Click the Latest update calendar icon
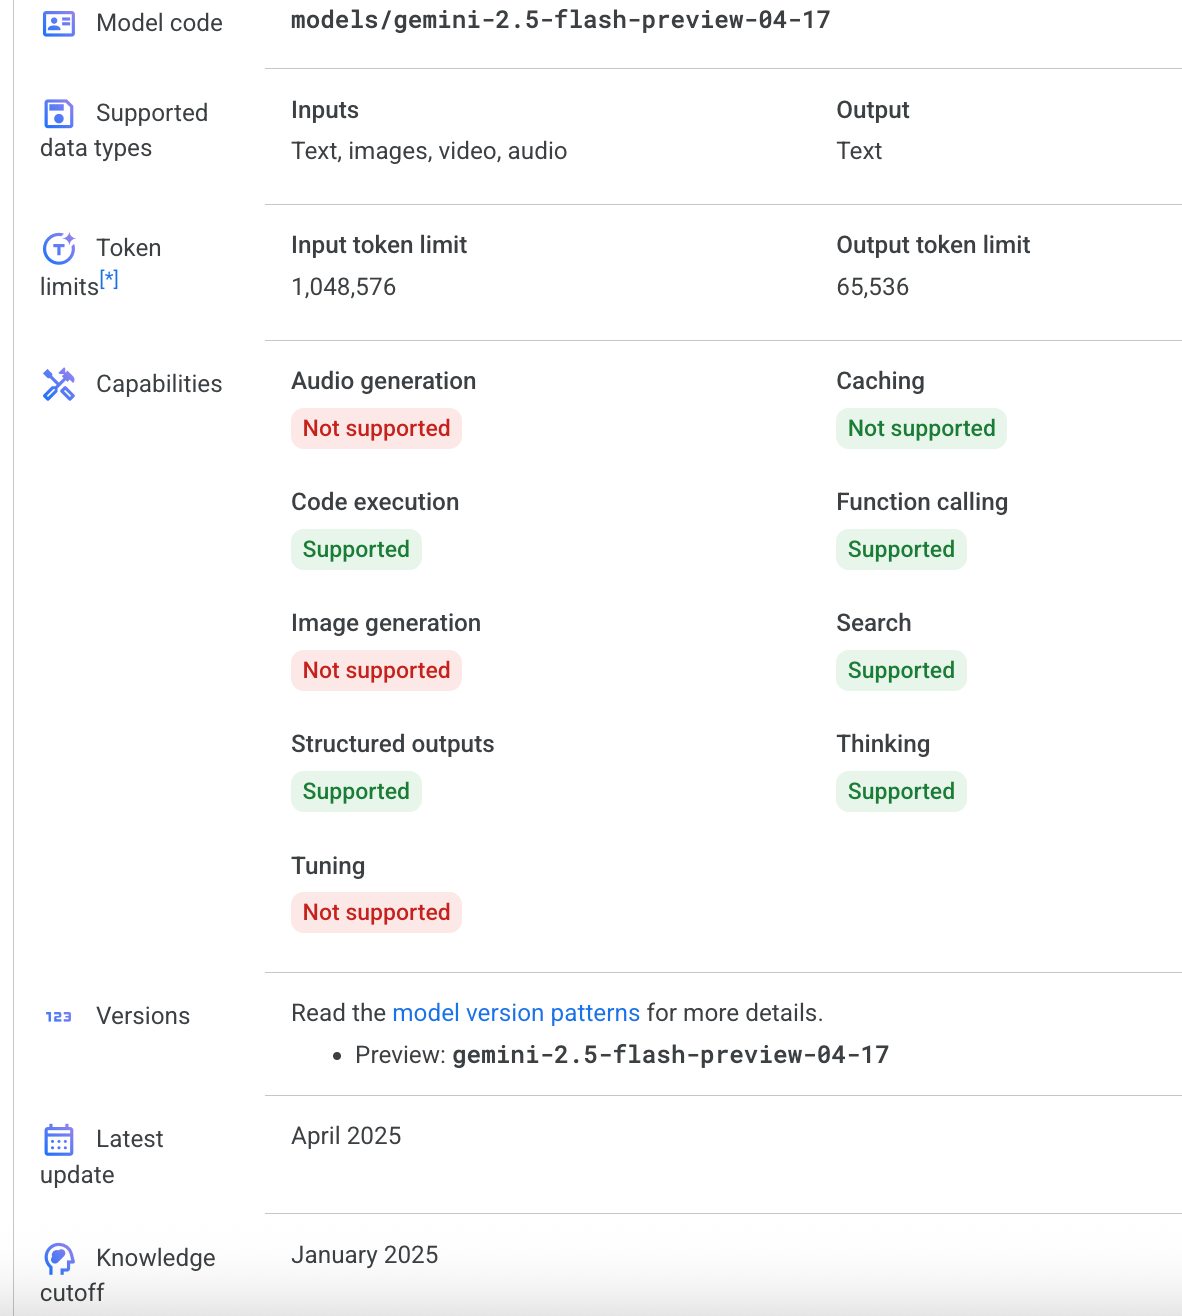This screenshot has height=1316, width=1182. (x=59, y=1139)
